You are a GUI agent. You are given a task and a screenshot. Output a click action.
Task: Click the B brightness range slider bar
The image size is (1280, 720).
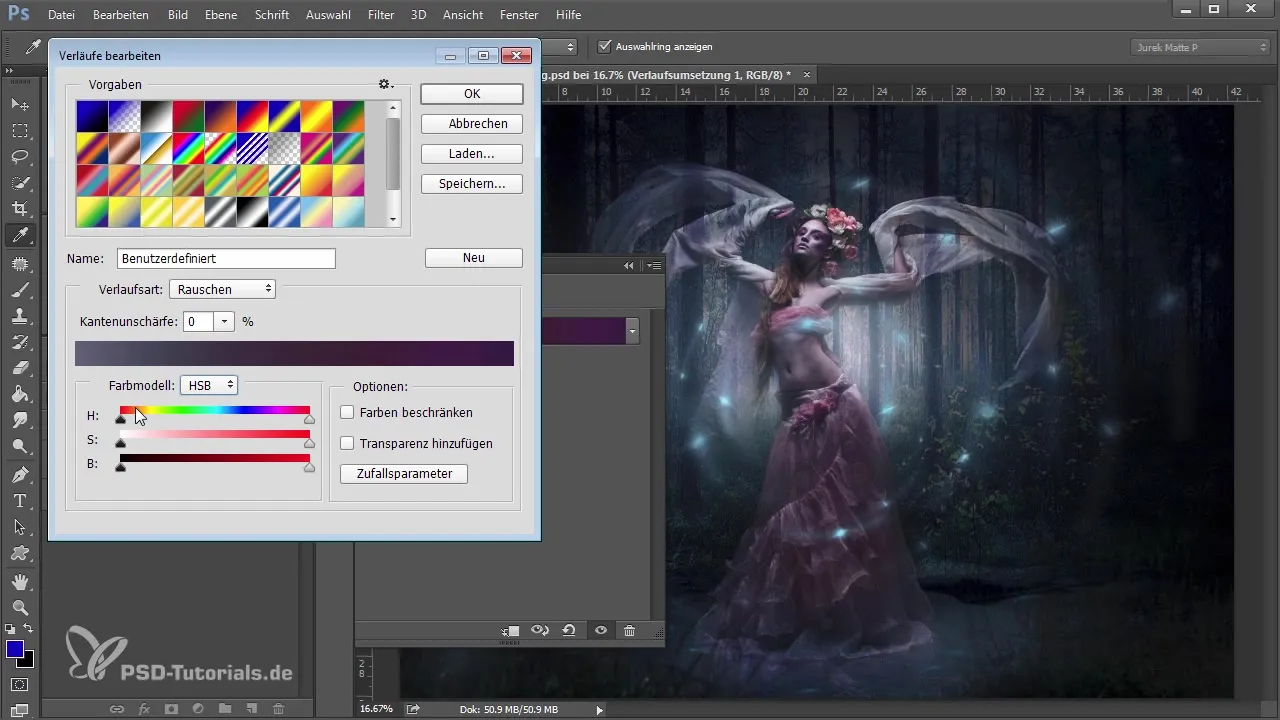click(215, 458)
